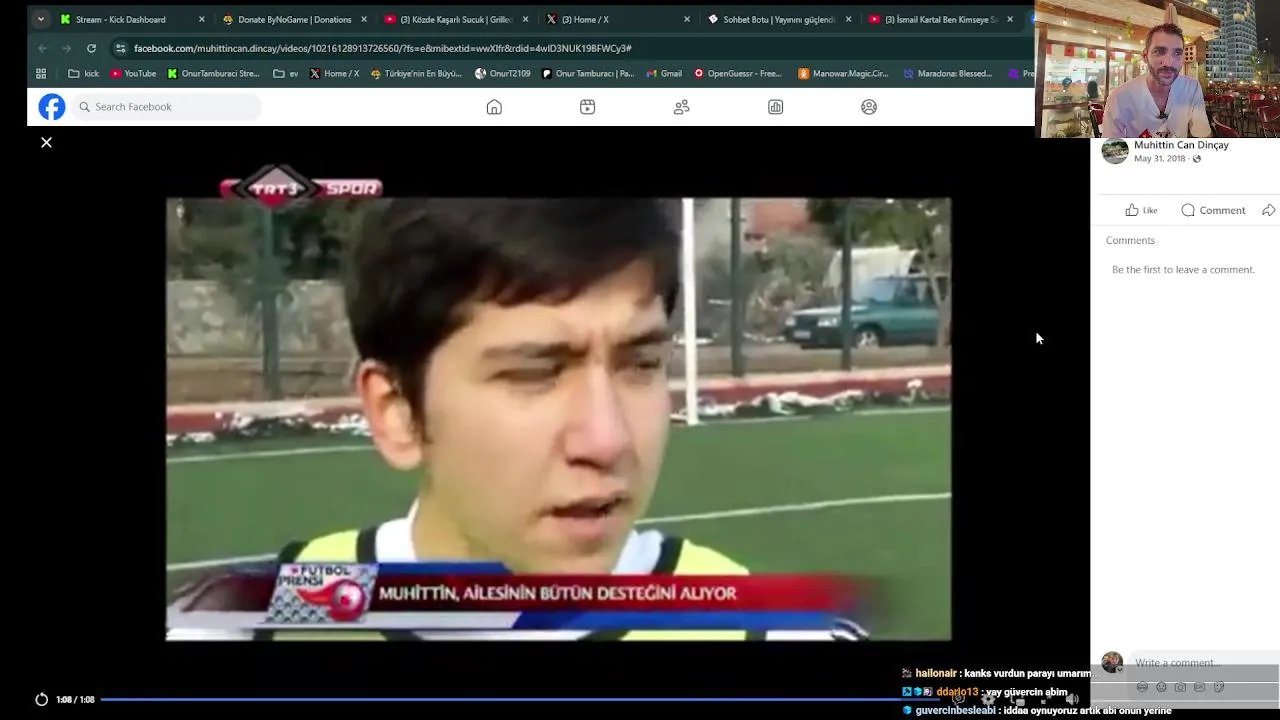The height and width of the screenshot is (720, 1280).
Task: Open the YouTube bookmark
Action: [x=133, y=73]
